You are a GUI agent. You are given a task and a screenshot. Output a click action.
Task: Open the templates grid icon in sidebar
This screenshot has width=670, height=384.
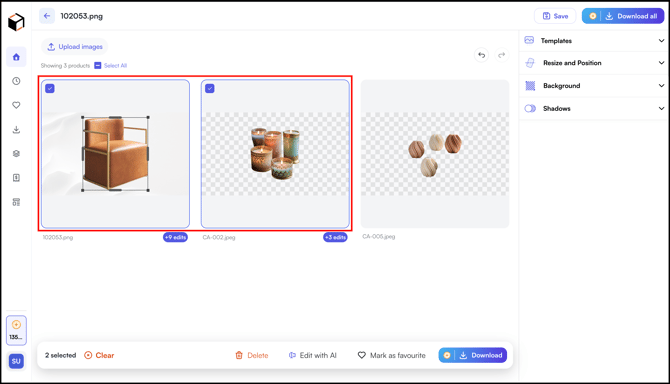[16, 202]
